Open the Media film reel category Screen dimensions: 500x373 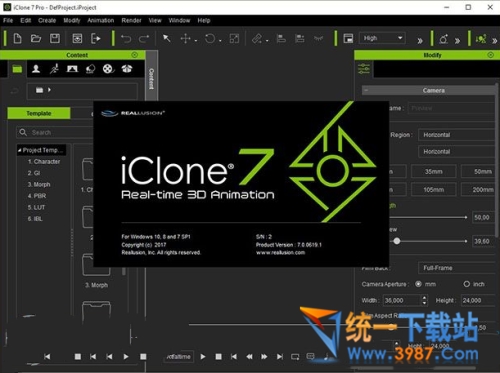(108, 69)
